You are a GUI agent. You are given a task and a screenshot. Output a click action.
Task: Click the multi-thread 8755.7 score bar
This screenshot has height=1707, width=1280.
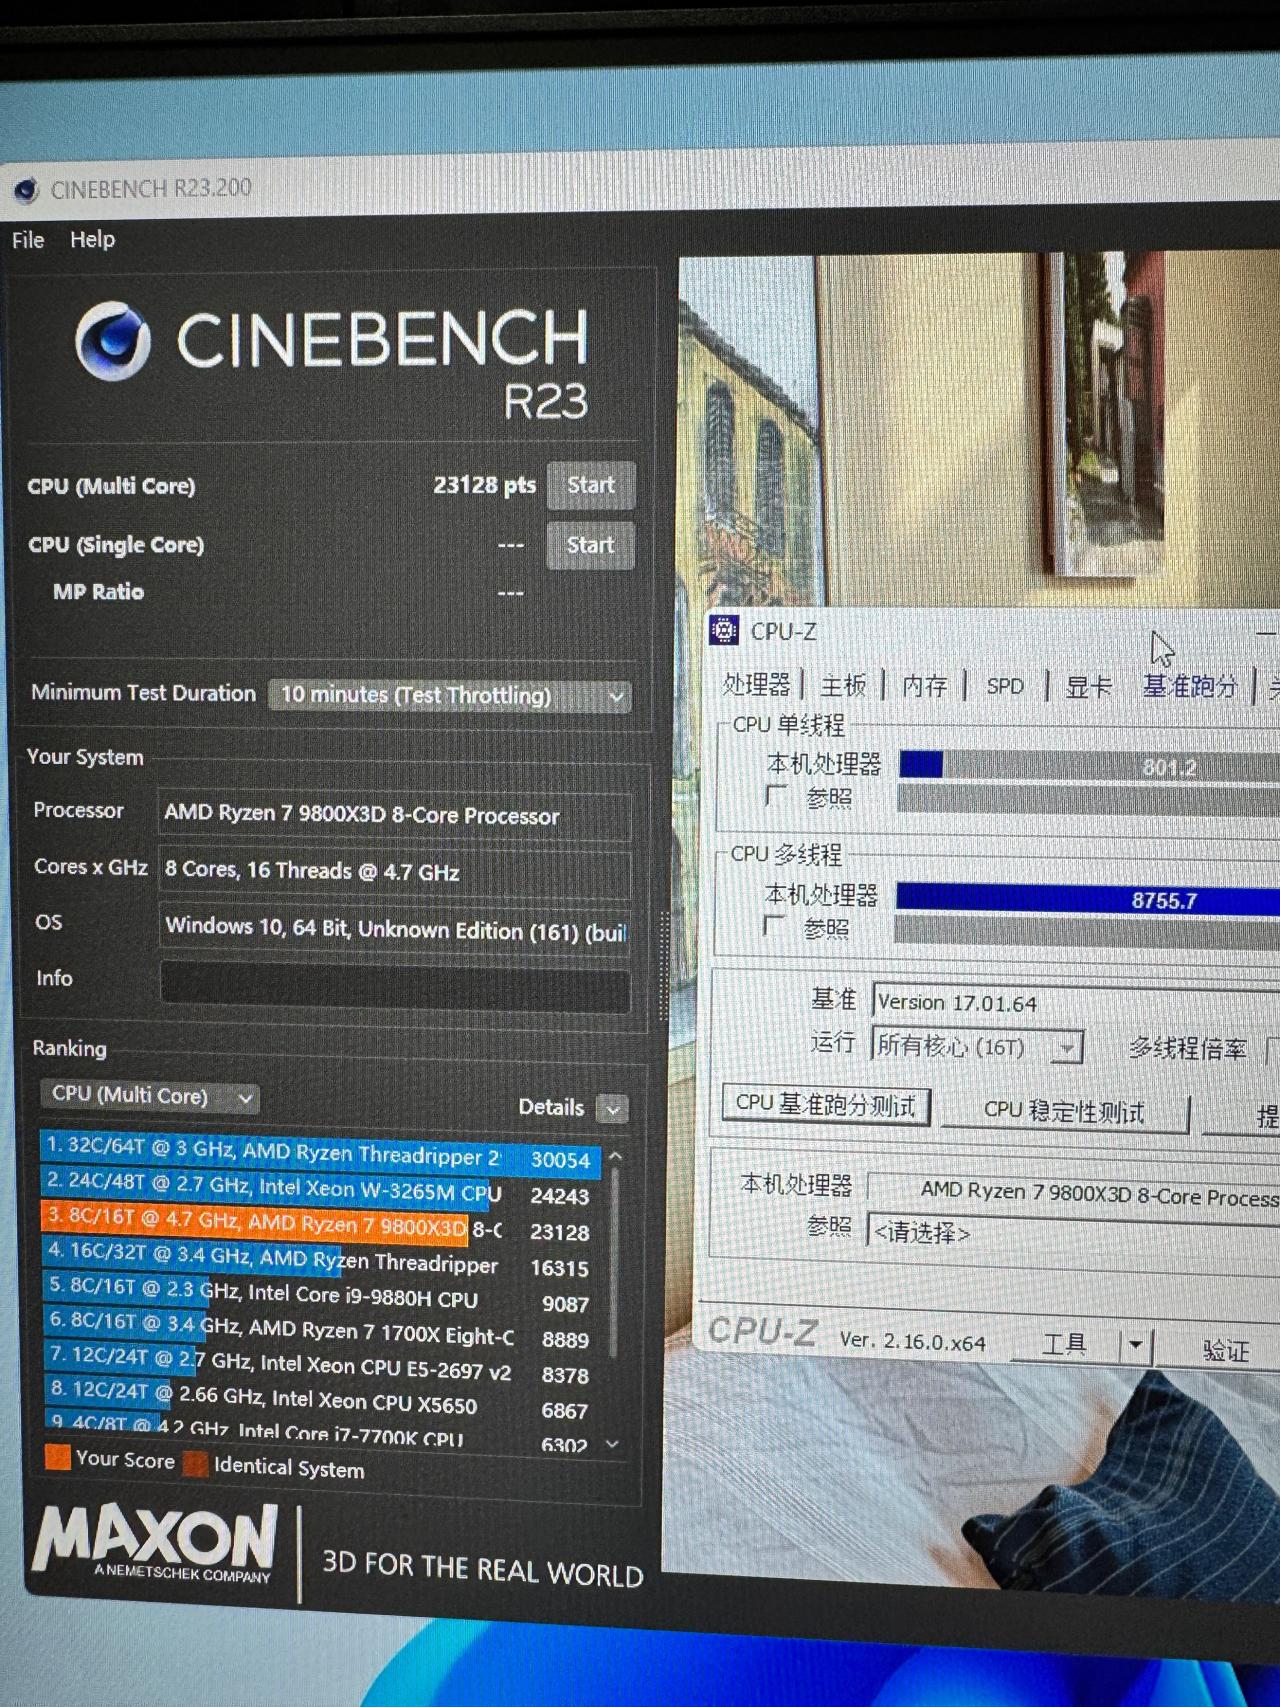click(x=1087, y=898)
